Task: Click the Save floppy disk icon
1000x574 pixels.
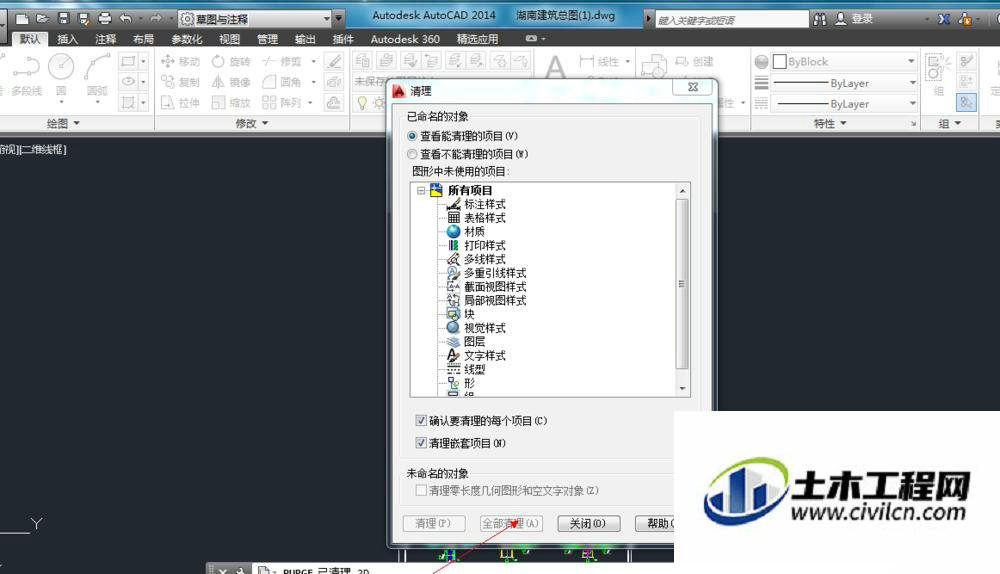Action: pos(63,18)
